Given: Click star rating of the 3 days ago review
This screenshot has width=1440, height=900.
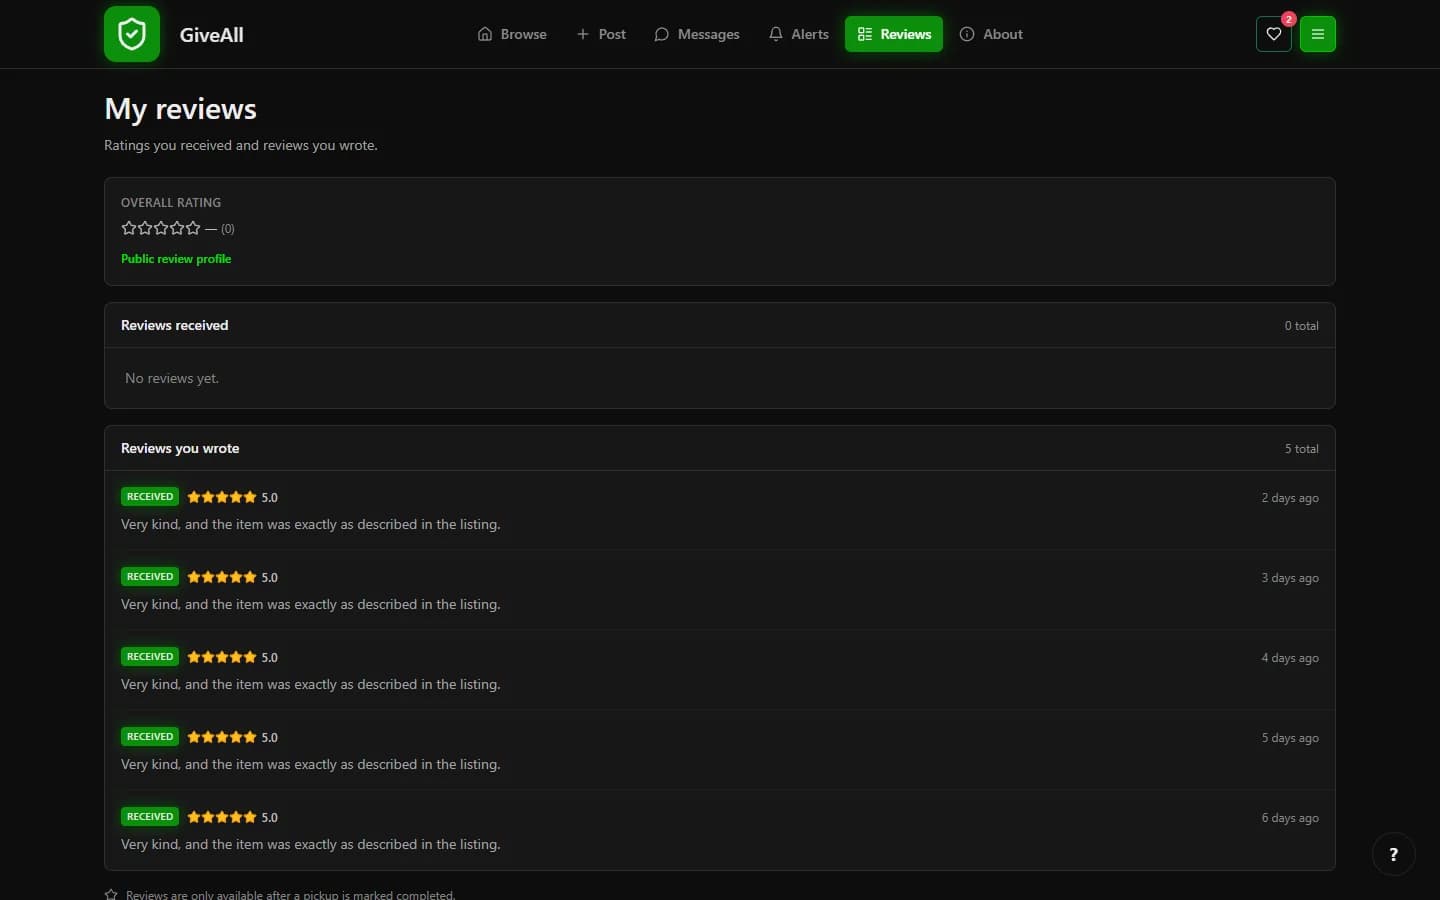Looking at the screenshot, I should (x=222, y=577).
